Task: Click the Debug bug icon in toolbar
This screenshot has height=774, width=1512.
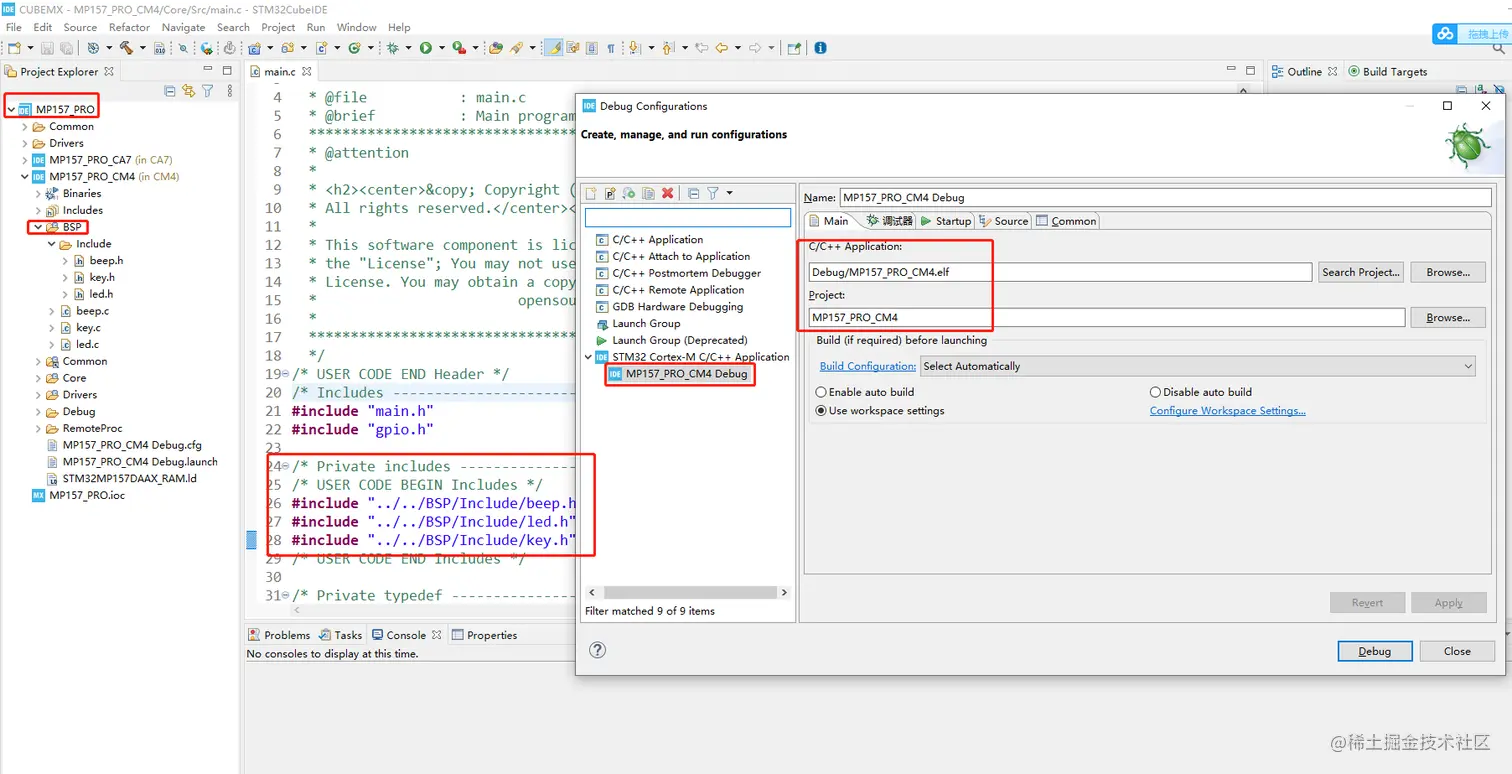Action: tap(393, 48)
